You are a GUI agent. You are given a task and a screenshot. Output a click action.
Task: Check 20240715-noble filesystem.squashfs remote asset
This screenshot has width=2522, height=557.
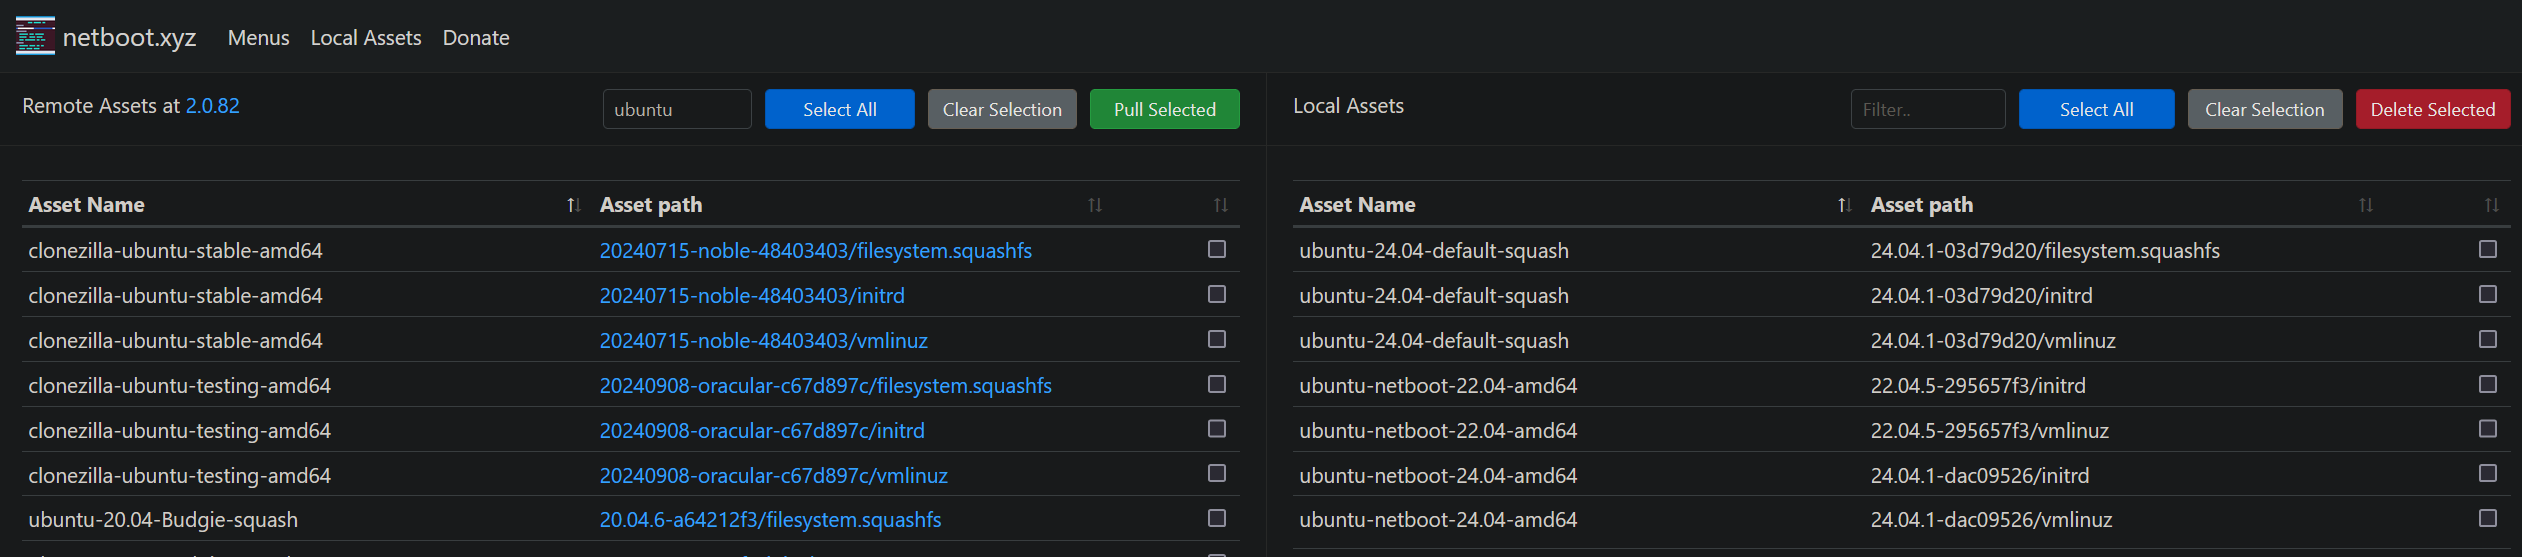(1217, 249)
